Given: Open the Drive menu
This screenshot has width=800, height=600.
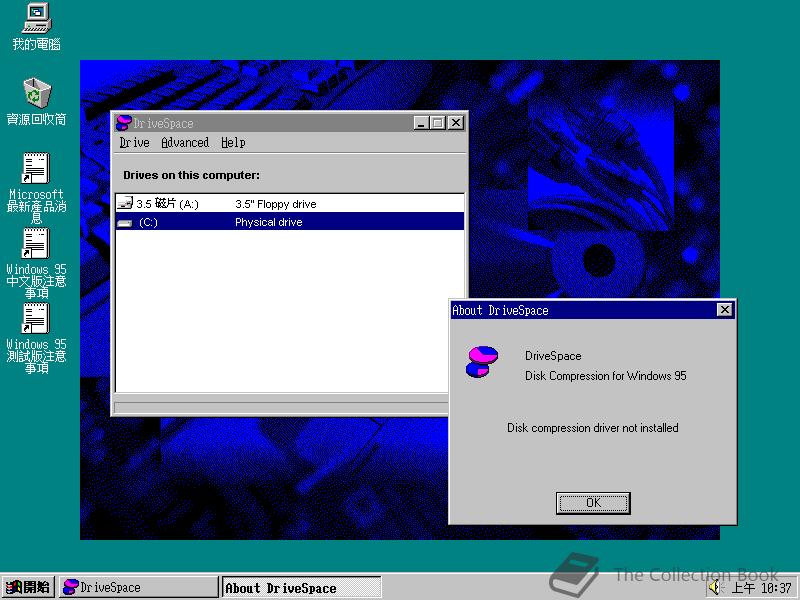Looking at the screenshot, I should tap(135, 142).
